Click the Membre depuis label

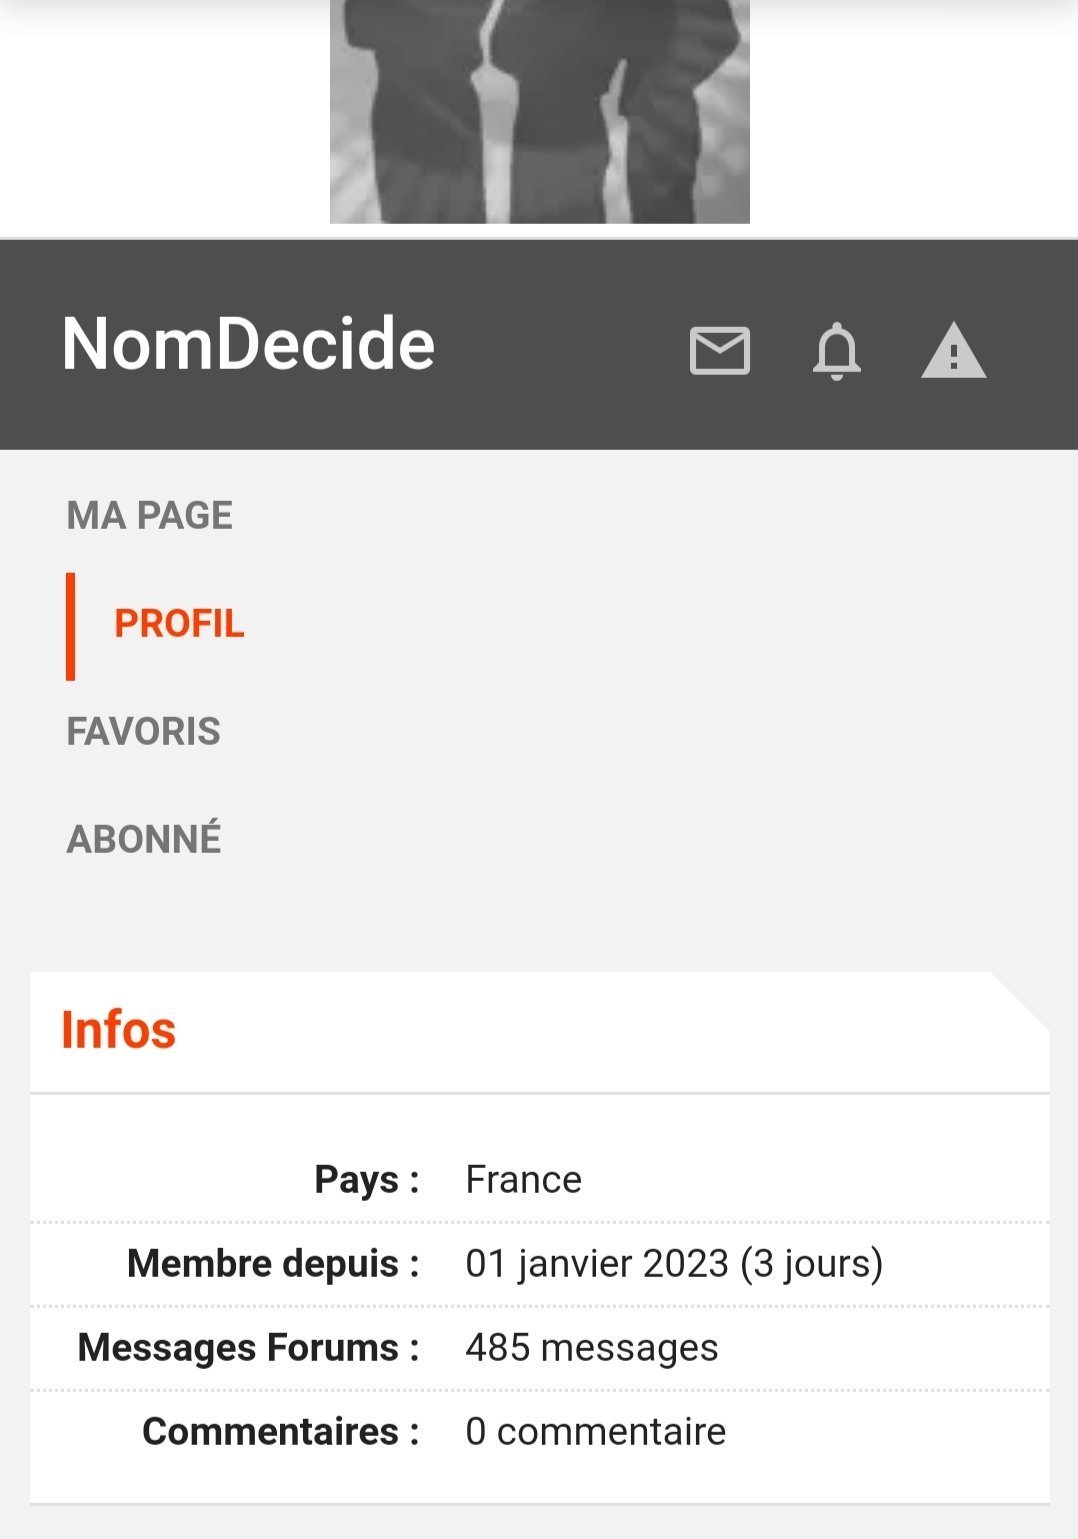tap(273, 1263)
